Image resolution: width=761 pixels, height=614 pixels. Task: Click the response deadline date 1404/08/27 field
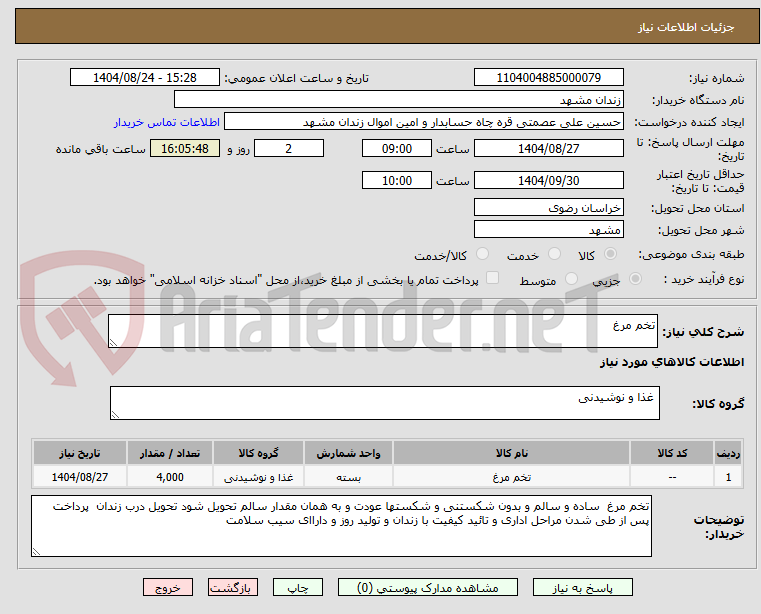(548, 148)
